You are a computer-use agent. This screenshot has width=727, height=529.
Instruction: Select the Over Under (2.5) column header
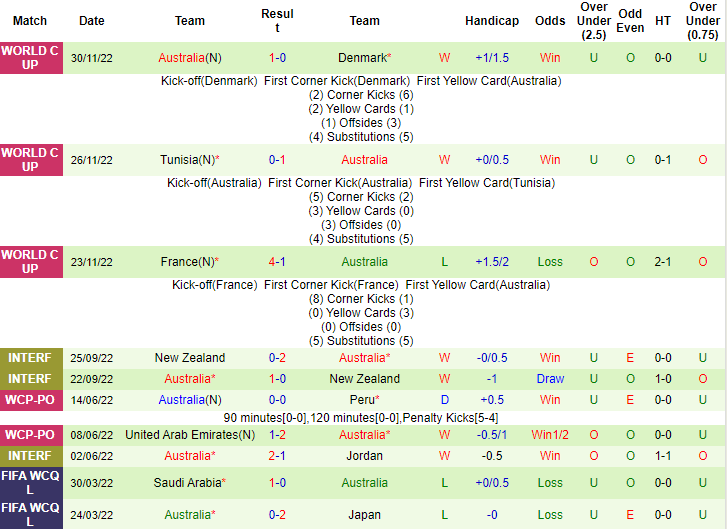point(593,21)
